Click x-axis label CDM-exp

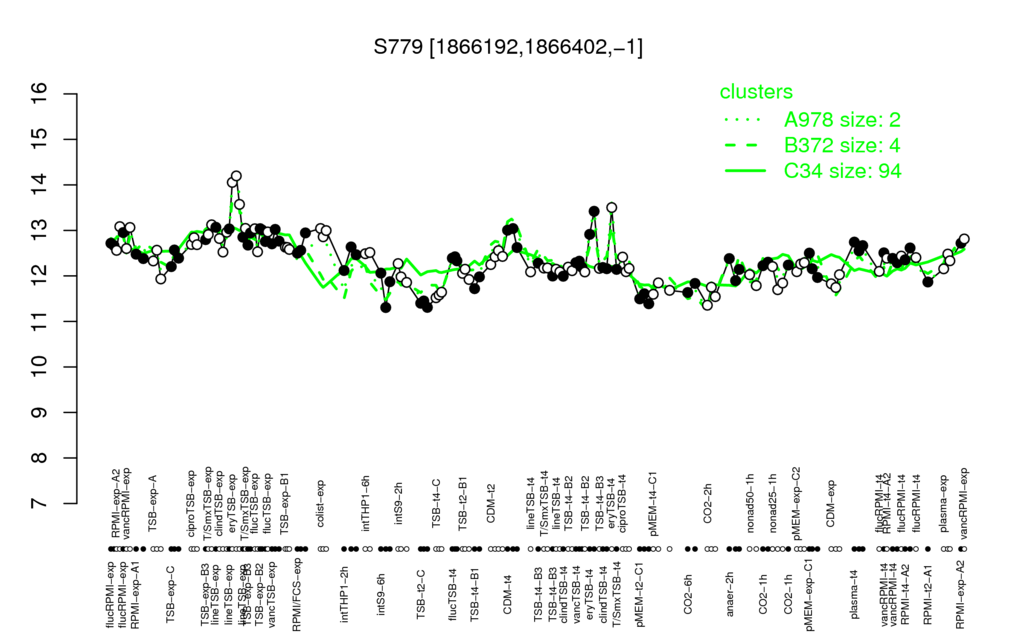coord(831,504)
